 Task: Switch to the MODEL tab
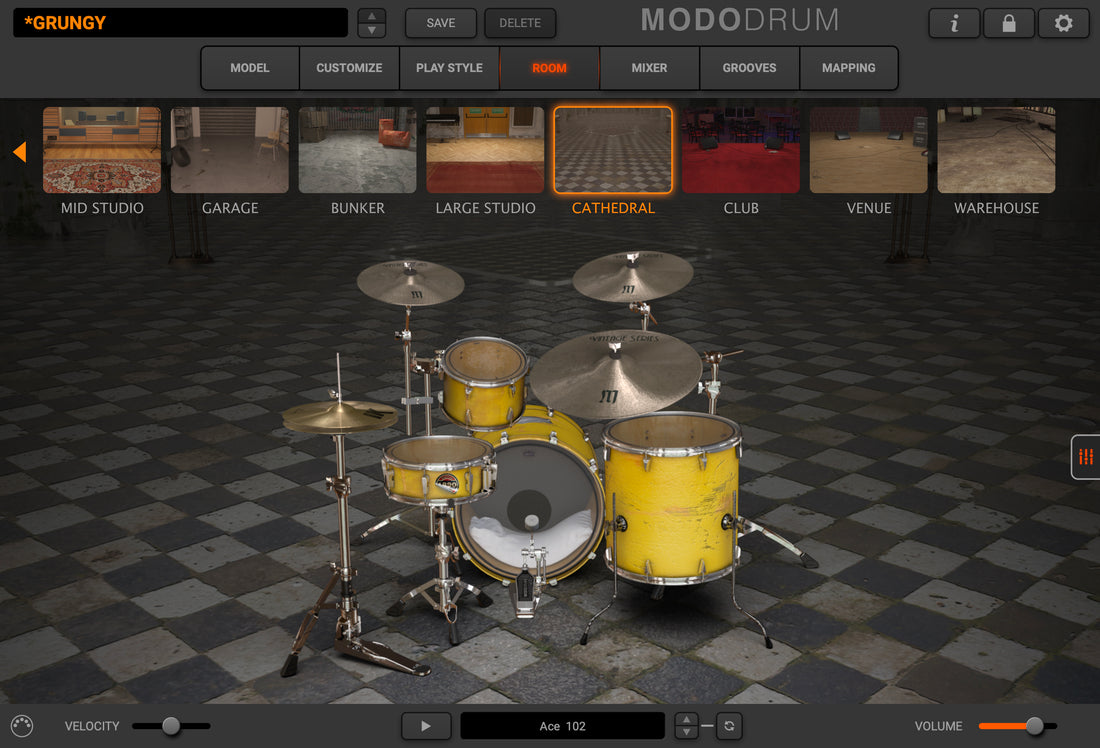pos(250,68)
